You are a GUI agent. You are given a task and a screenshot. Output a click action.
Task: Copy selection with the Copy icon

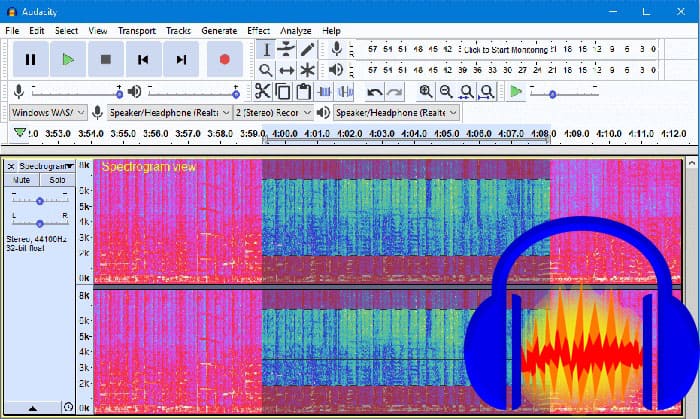coord(283,91)
